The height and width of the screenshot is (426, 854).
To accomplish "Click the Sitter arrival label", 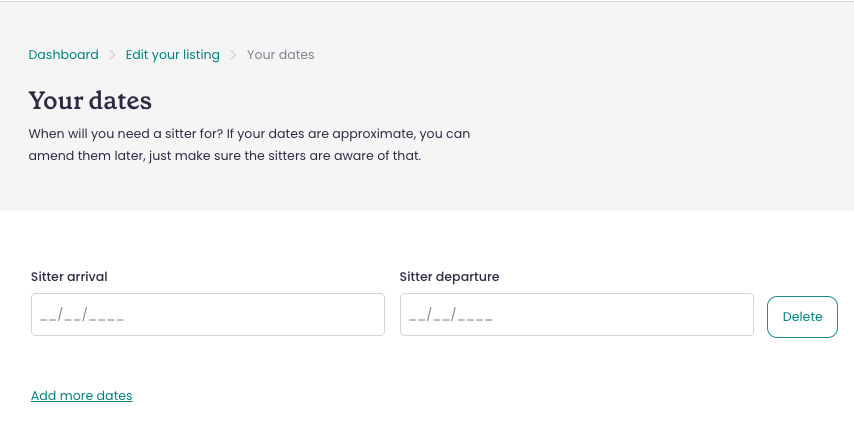I will 69,276.
